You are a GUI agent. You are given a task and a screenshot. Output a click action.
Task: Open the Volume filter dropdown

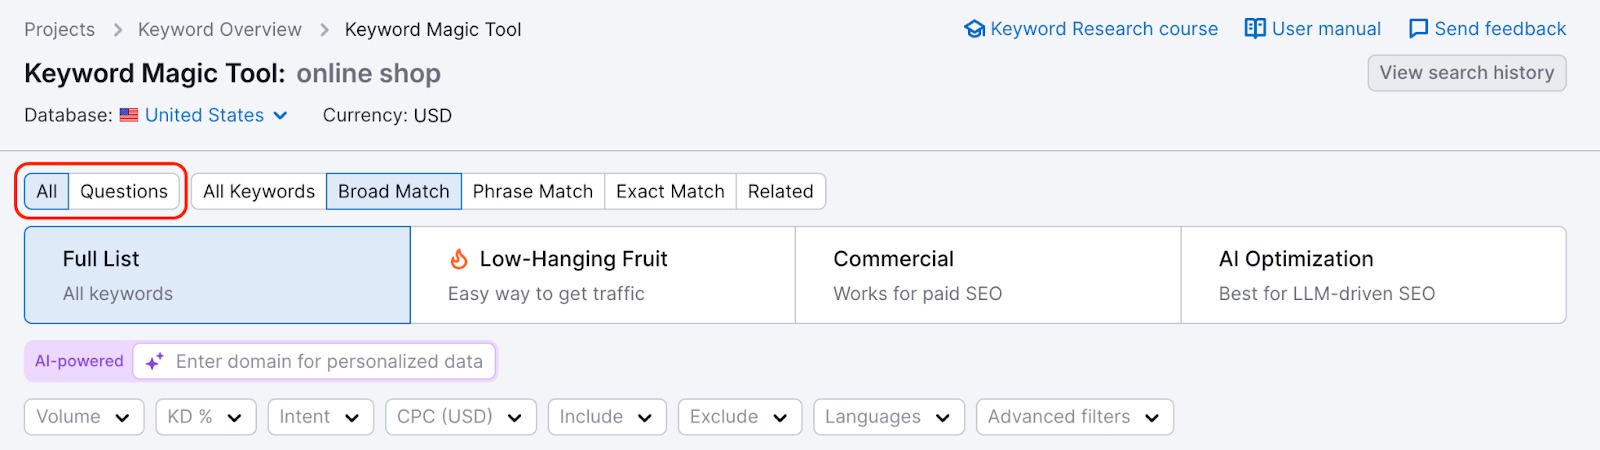pos(84,417)
